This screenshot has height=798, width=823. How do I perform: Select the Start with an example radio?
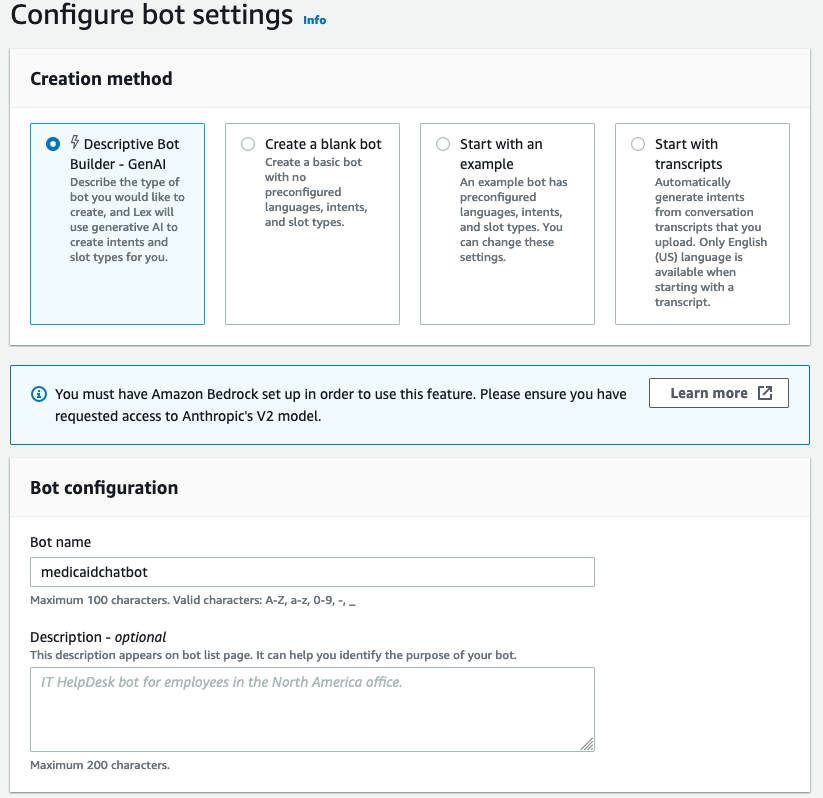(443, 144)
